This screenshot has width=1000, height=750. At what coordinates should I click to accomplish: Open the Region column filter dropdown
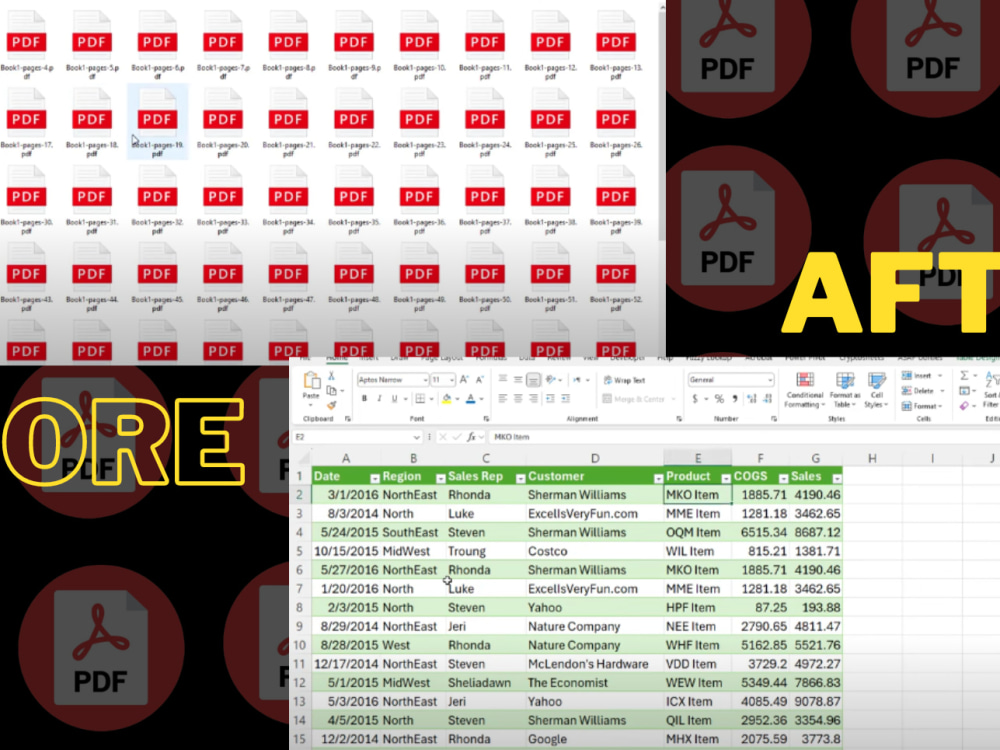[440, 478]
